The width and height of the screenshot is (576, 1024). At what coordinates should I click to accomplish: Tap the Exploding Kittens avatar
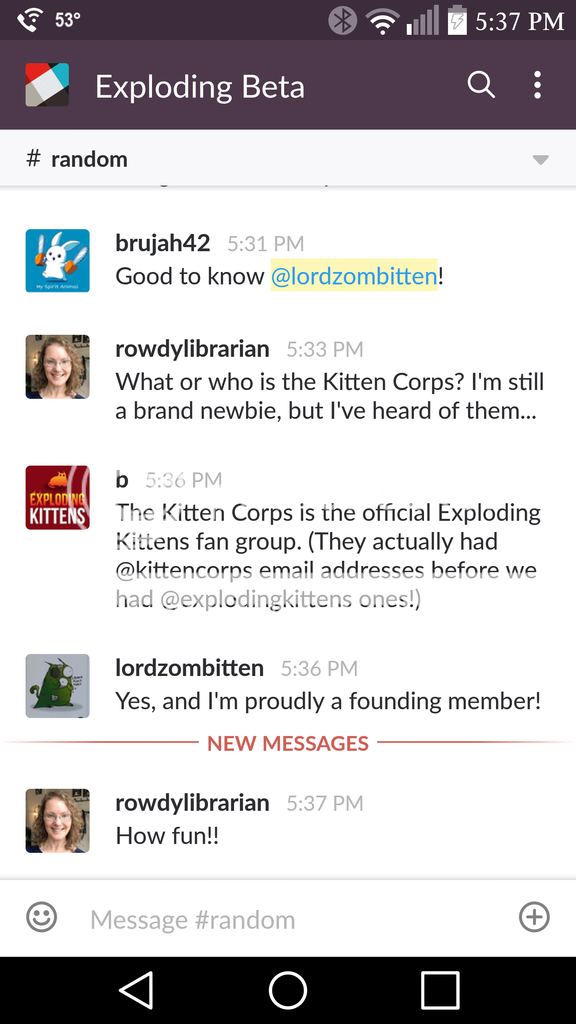[57, 498]
